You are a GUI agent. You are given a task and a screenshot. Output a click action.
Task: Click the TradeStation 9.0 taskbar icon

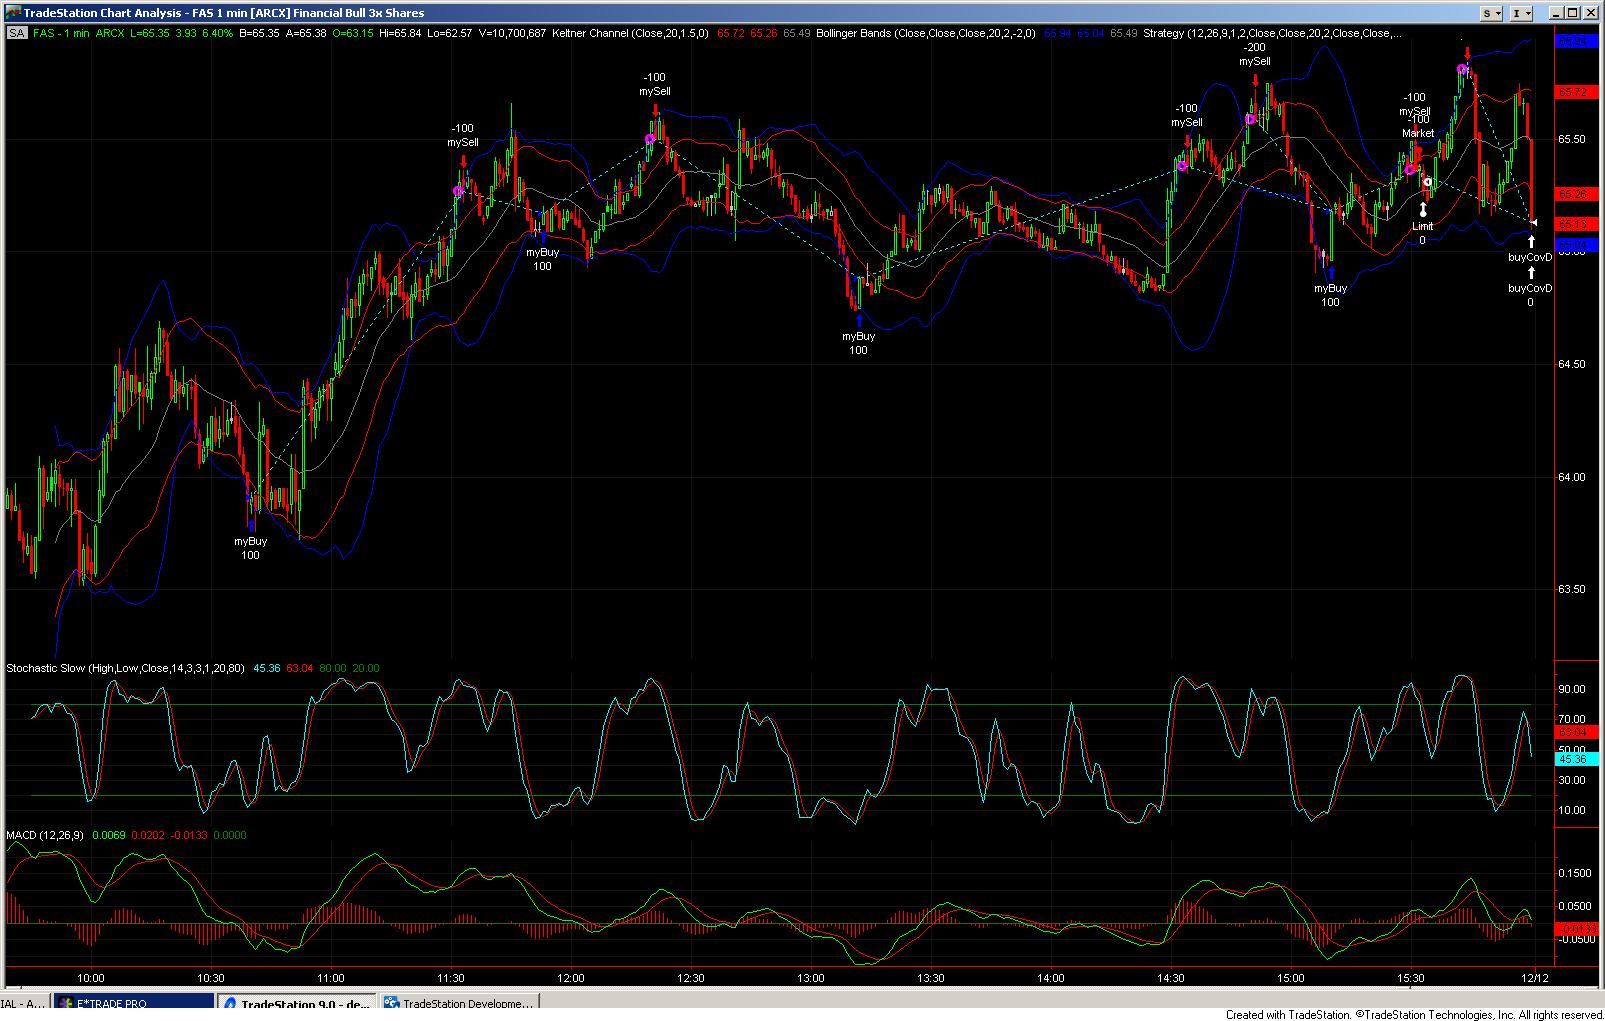pos(229,1003)
